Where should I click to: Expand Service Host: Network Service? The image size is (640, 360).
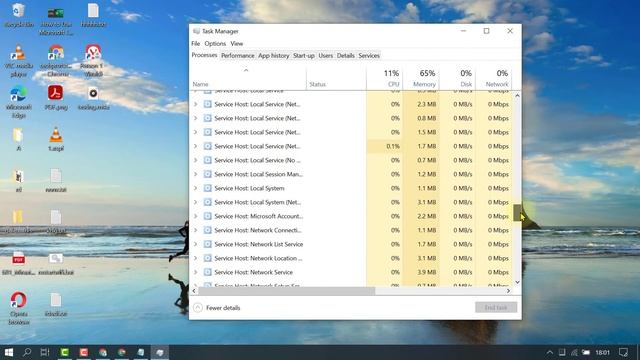pyautogui.click(x=196, y=272)
